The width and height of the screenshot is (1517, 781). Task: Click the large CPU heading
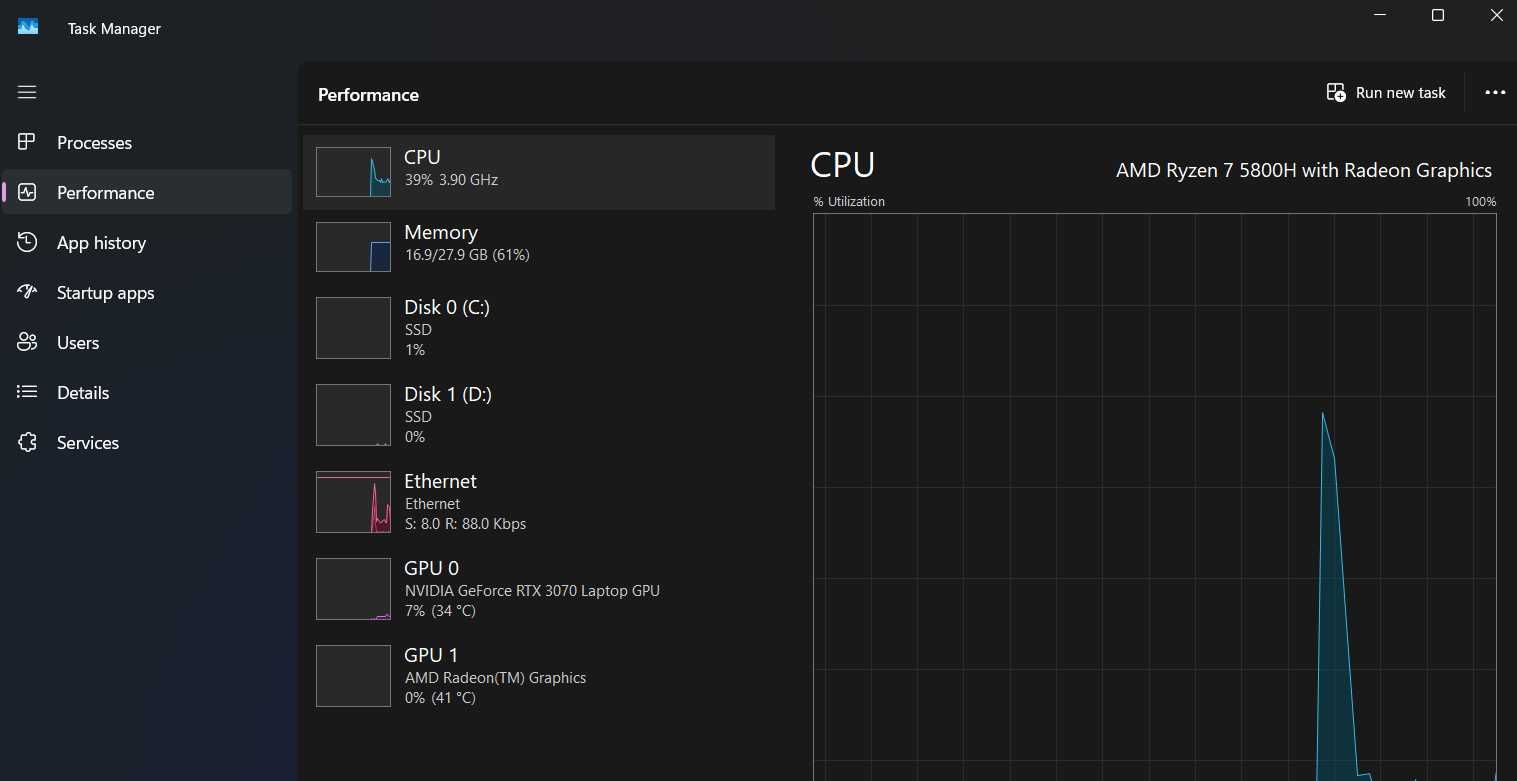coord(843,165)
